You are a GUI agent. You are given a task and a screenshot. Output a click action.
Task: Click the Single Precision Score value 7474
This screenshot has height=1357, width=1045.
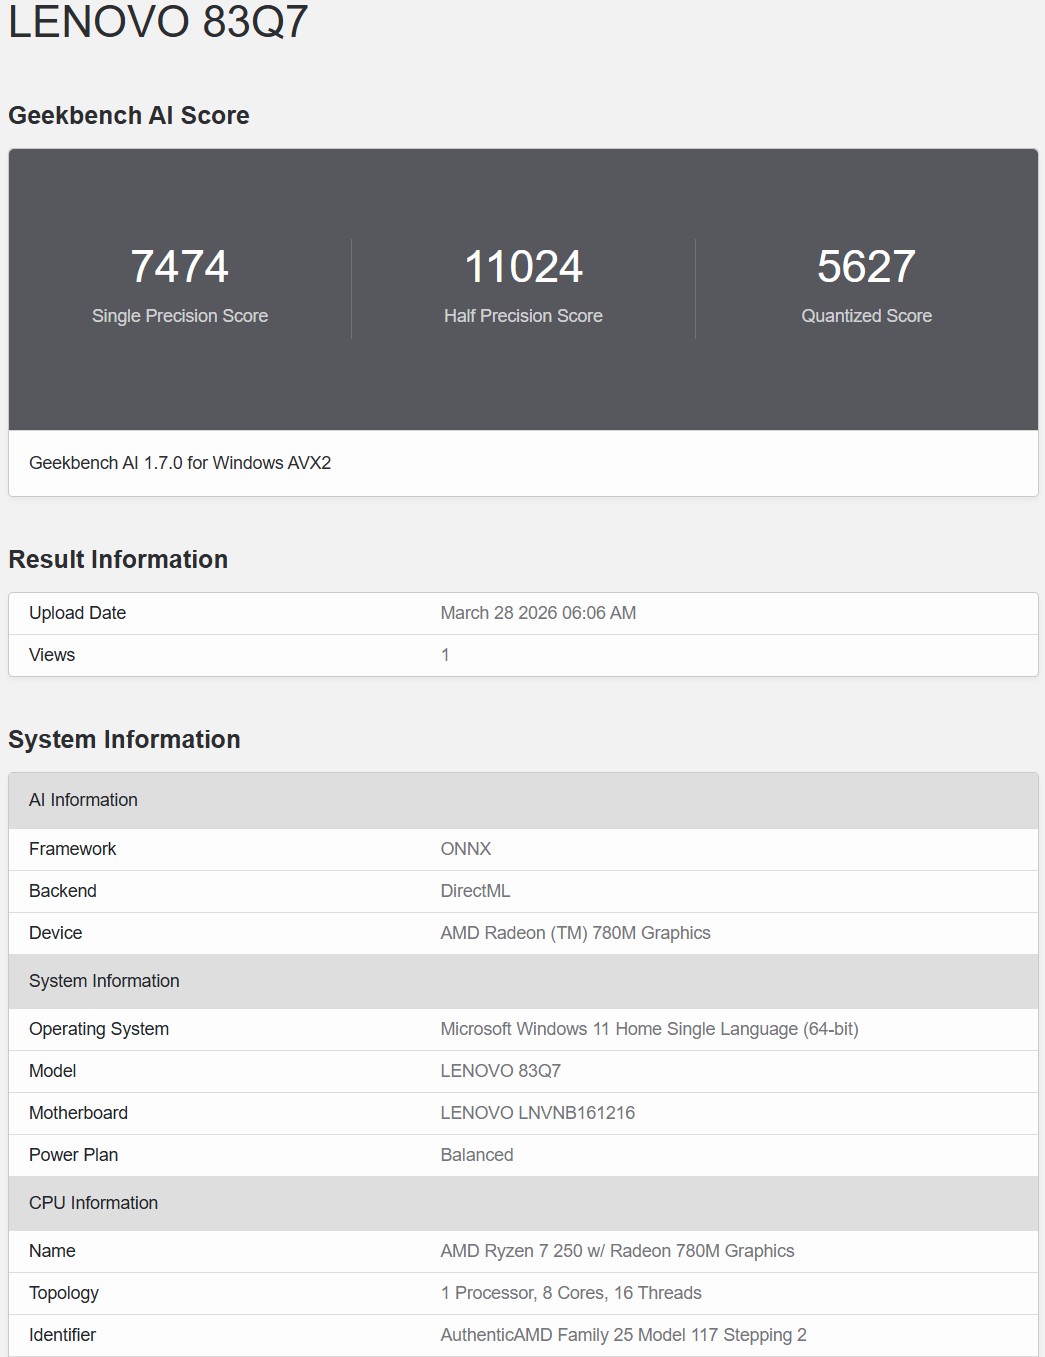[181, 267]
